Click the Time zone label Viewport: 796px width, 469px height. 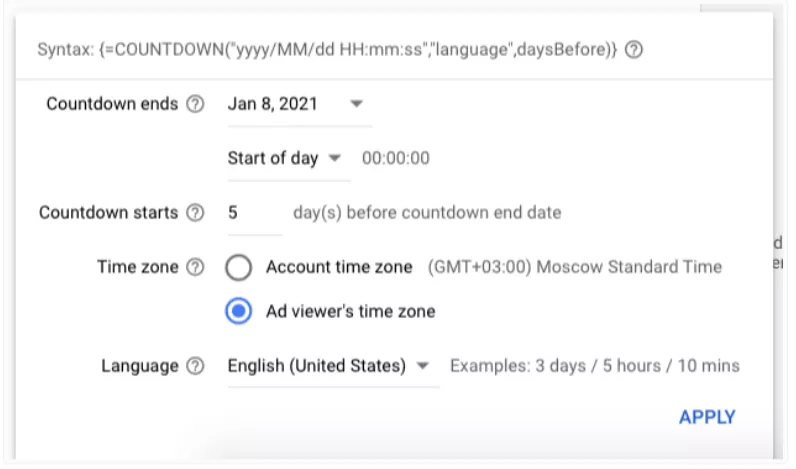click(x=138, y=267)
